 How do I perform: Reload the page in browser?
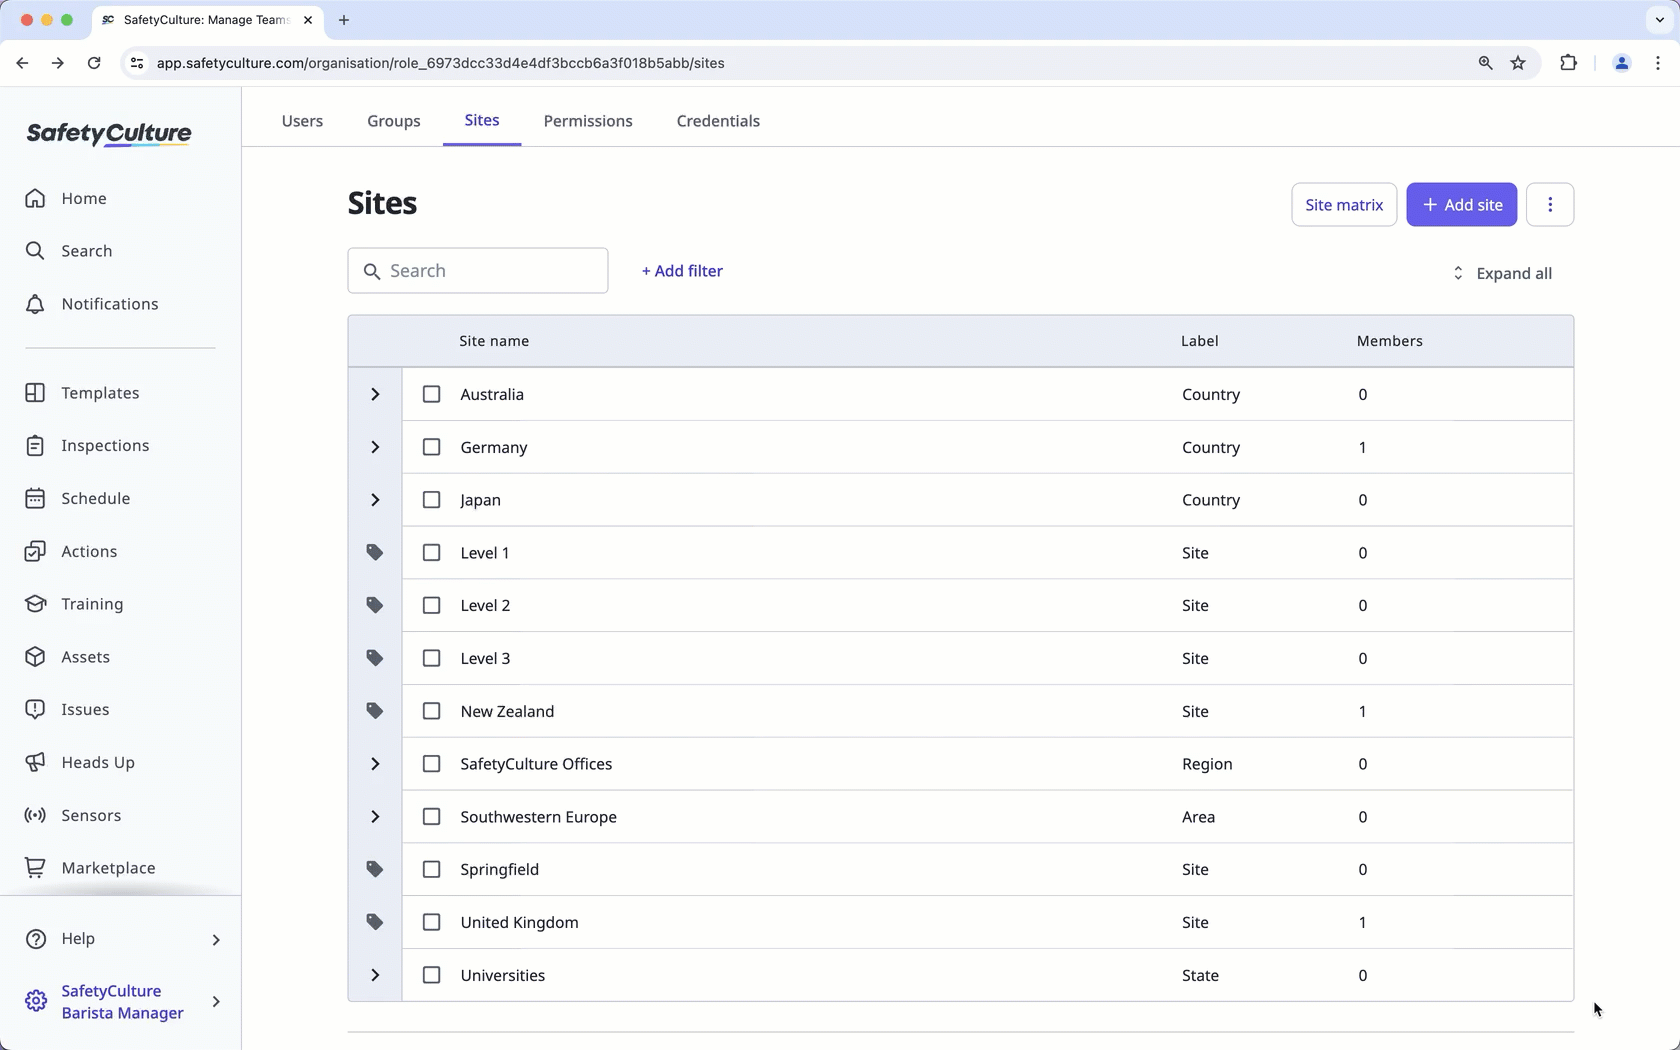[x=94, y=63]
